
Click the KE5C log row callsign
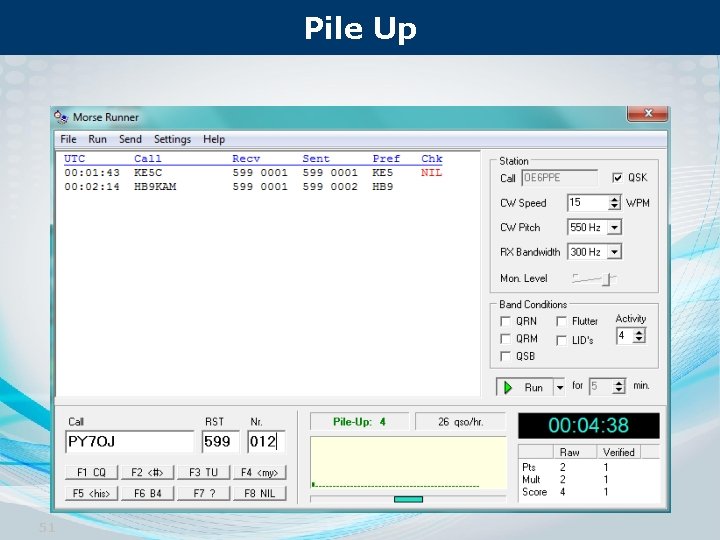(x=148, y=173)
